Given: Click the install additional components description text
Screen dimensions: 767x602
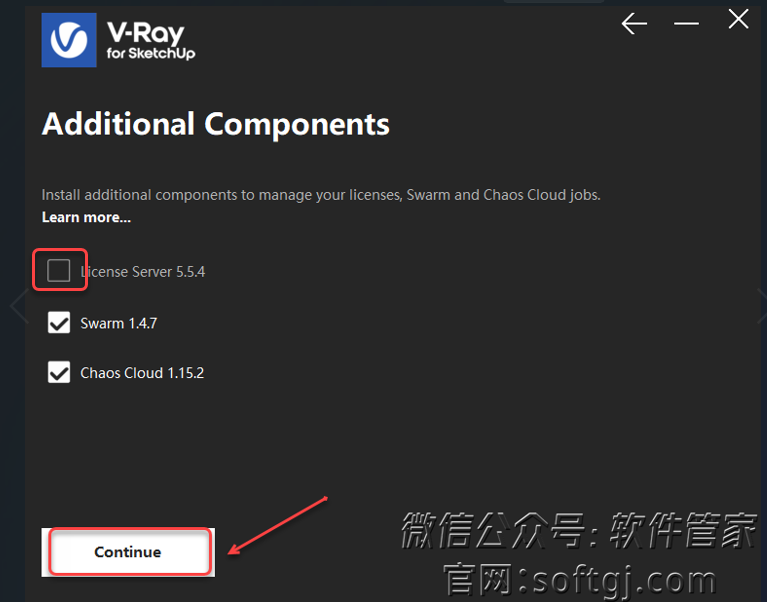Looking at the screenshot, I should (x=320, y=195).
